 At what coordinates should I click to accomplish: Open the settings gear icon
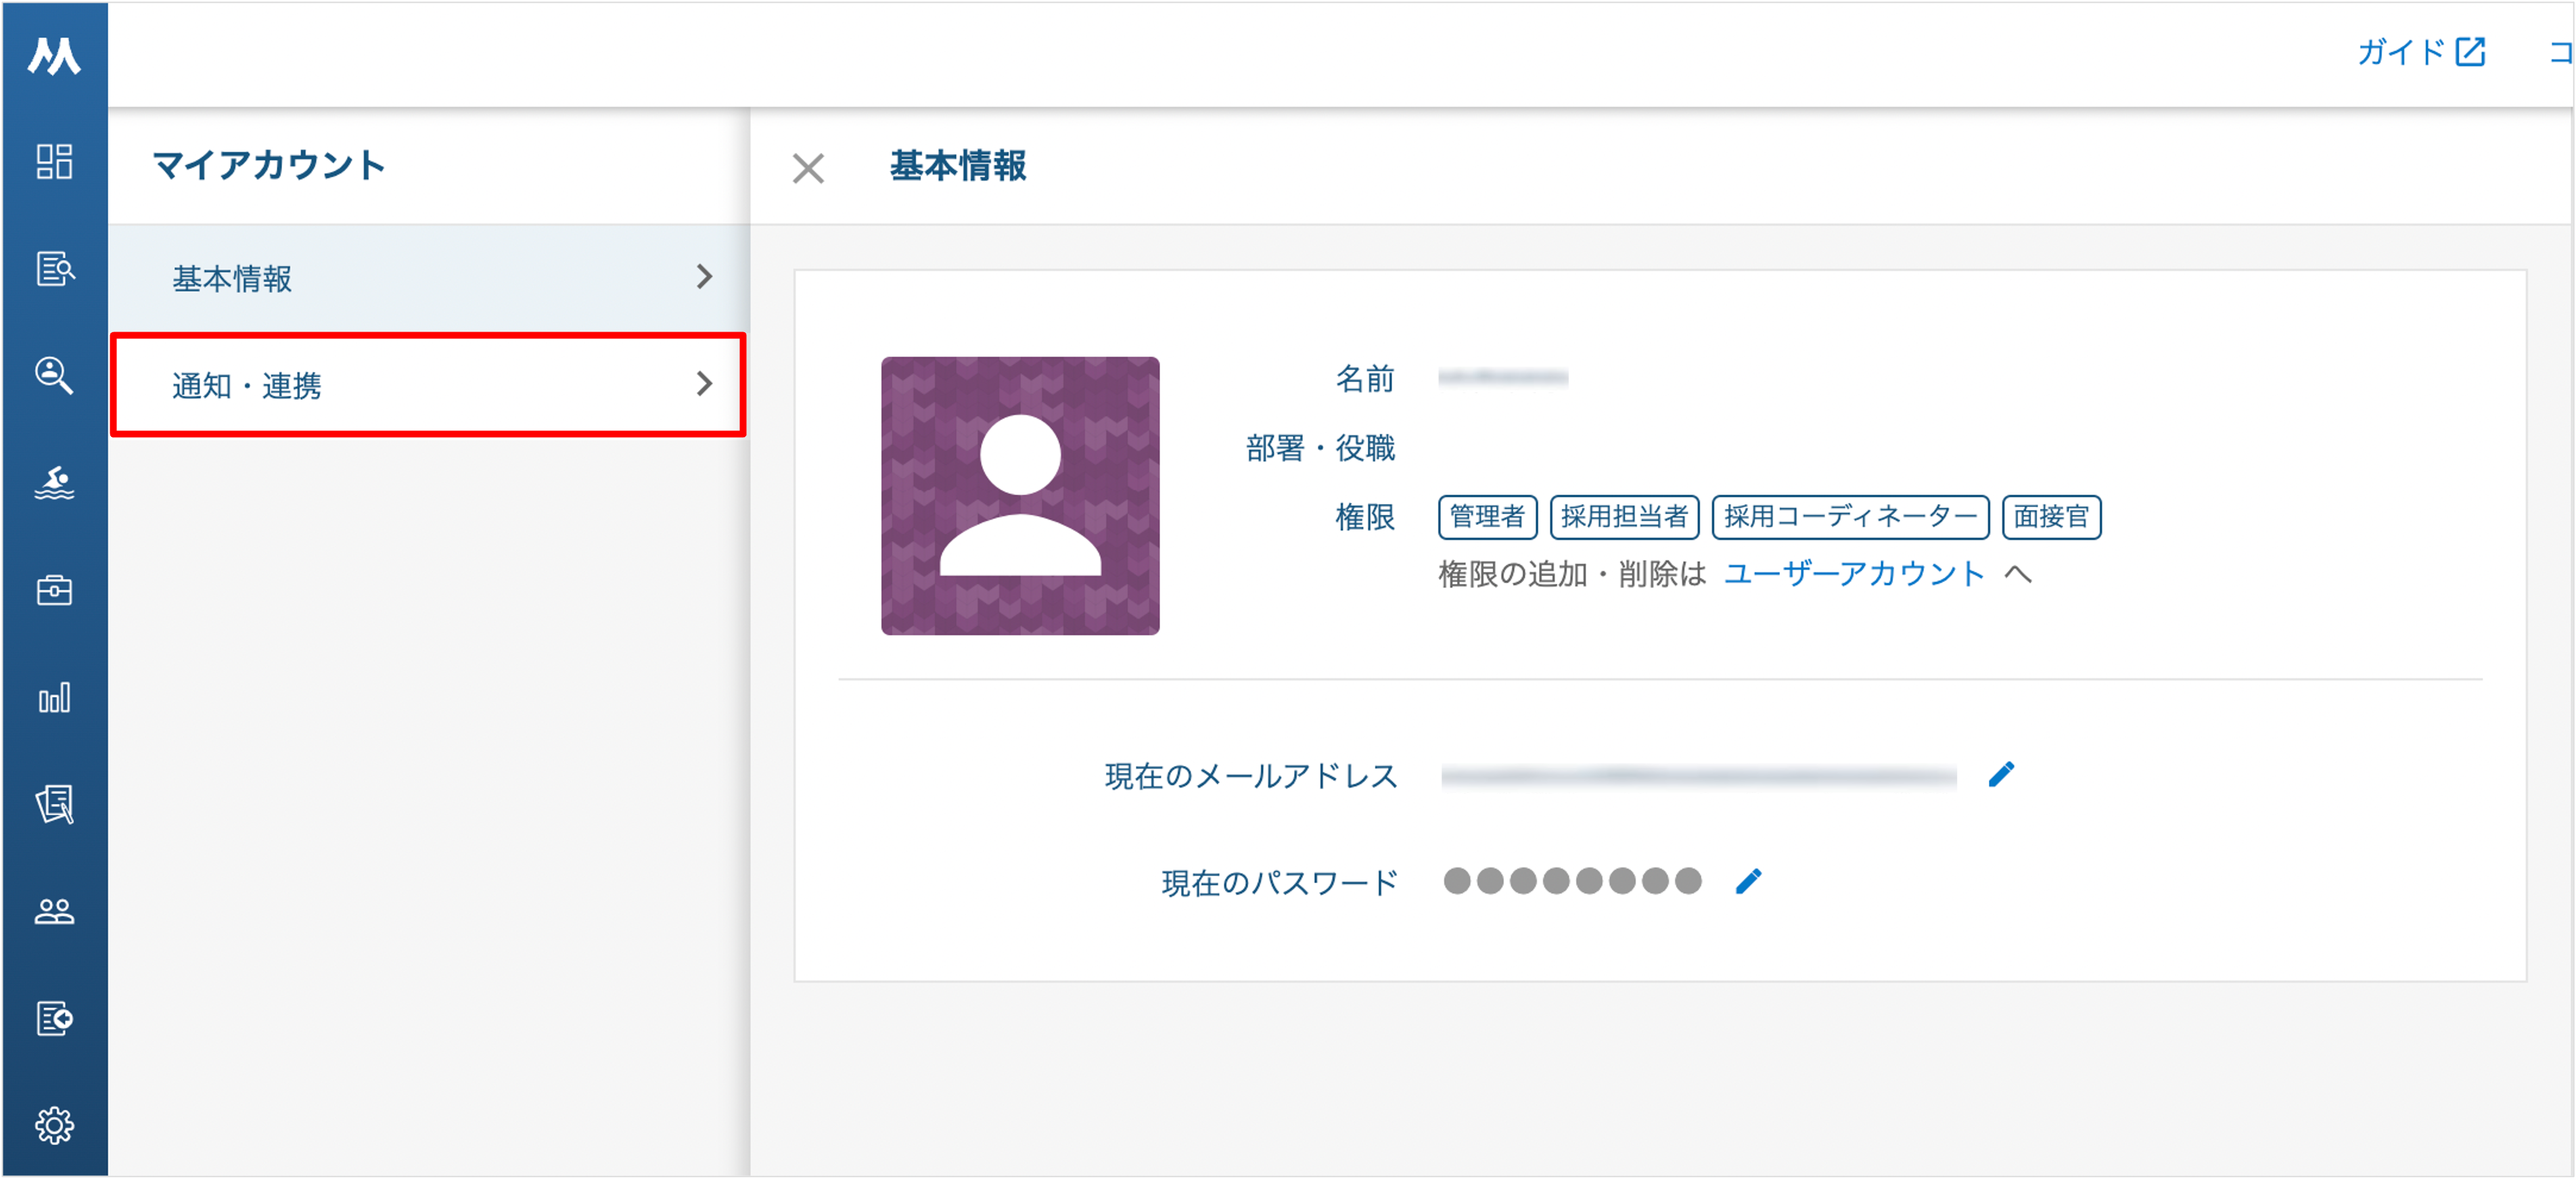pos(54,1125)
